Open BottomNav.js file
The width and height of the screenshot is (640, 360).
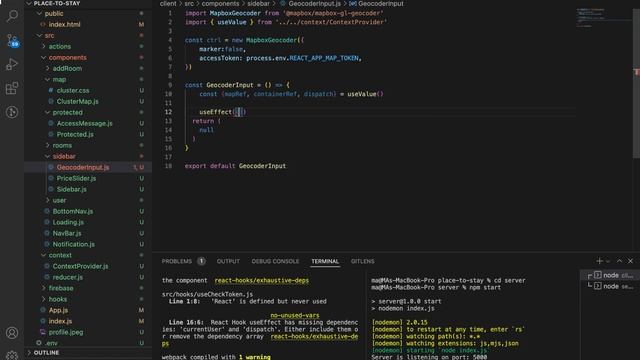coord(73,211)
